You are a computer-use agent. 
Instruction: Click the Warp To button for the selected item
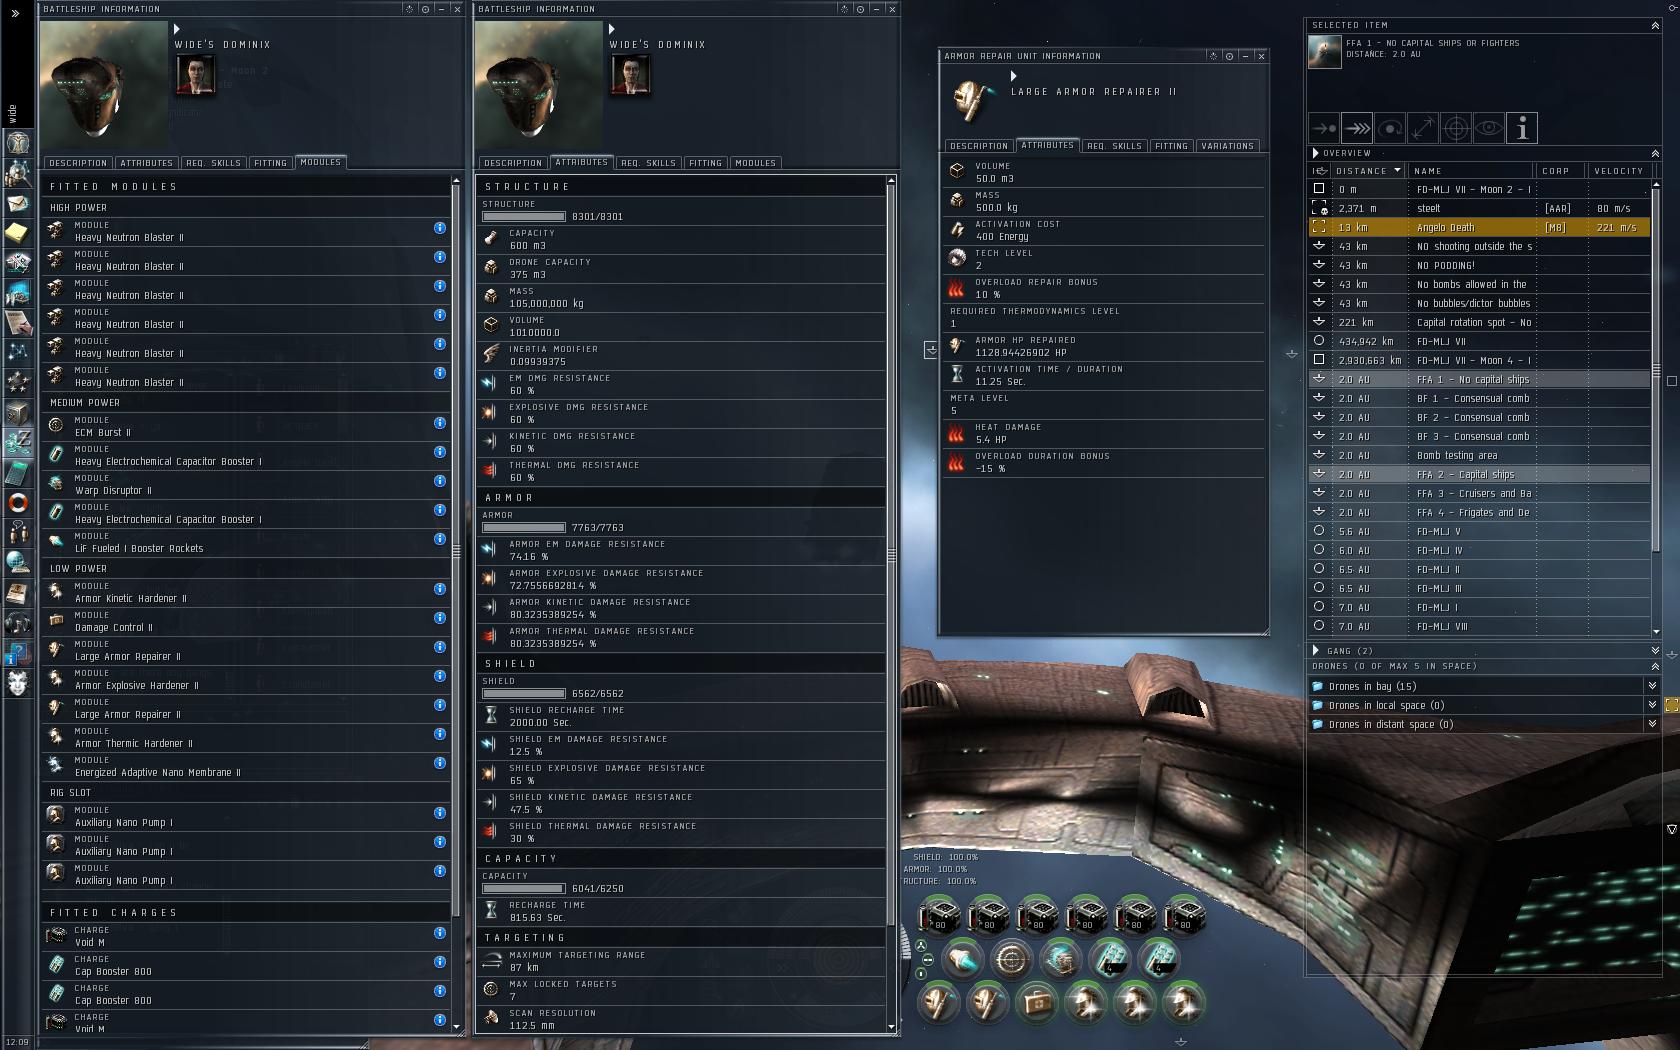[x=1357, y=128]
